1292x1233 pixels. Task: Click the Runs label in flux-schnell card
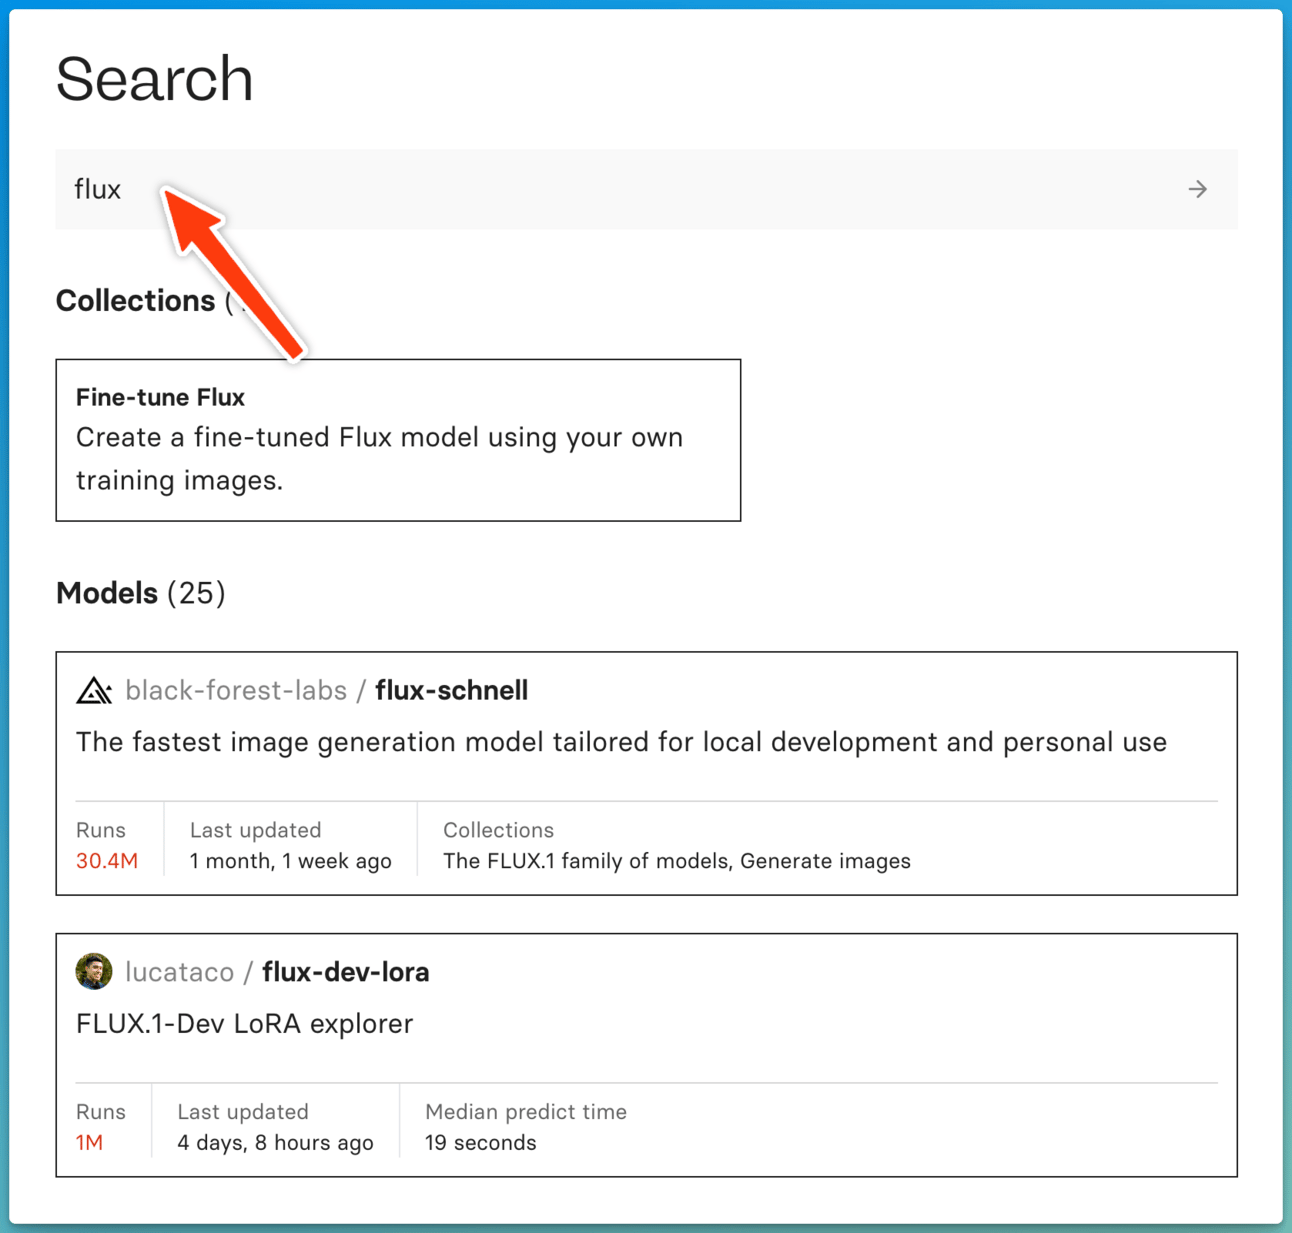pos(101,830)
